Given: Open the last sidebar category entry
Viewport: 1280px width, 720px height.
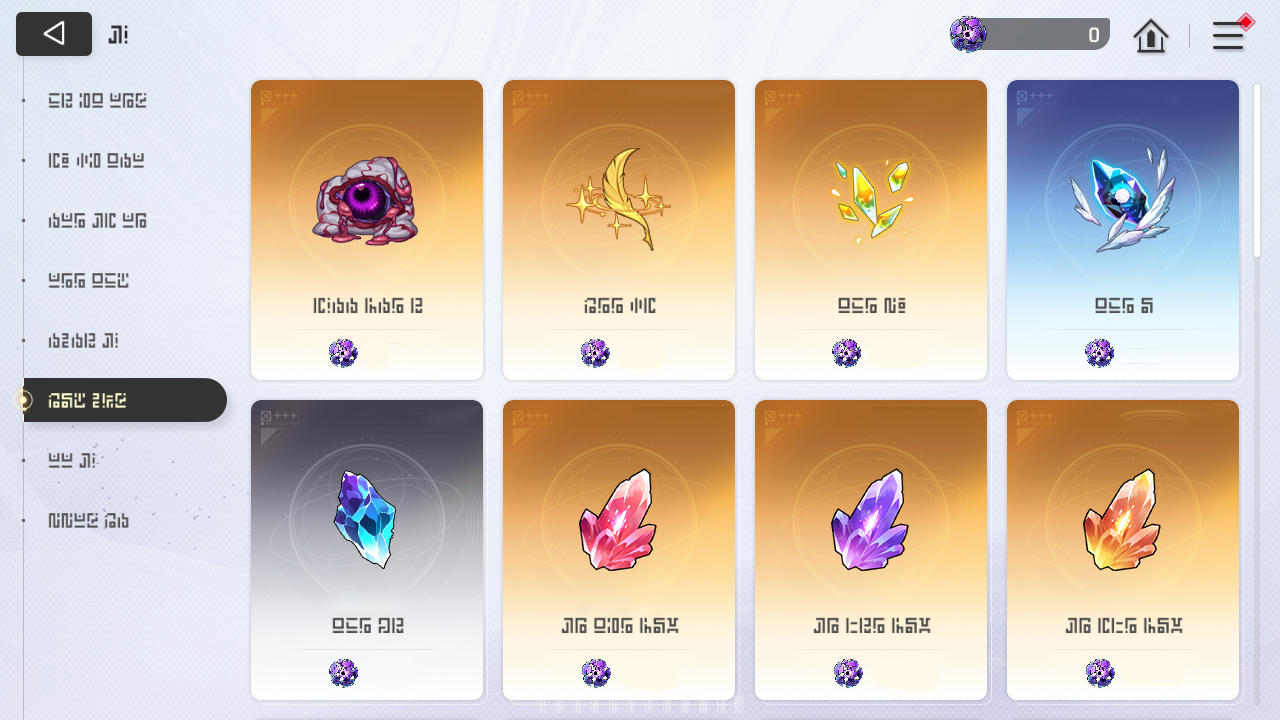Looking at the screenshot, I should point(89,520).
